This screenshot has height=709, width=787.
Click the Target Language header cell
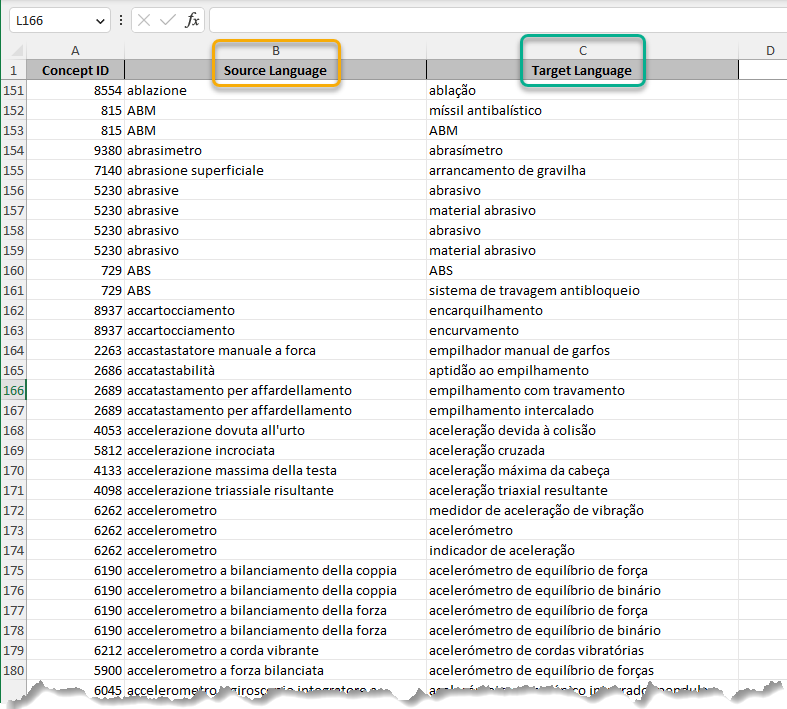pyautogui.click(x=582, y=70)
